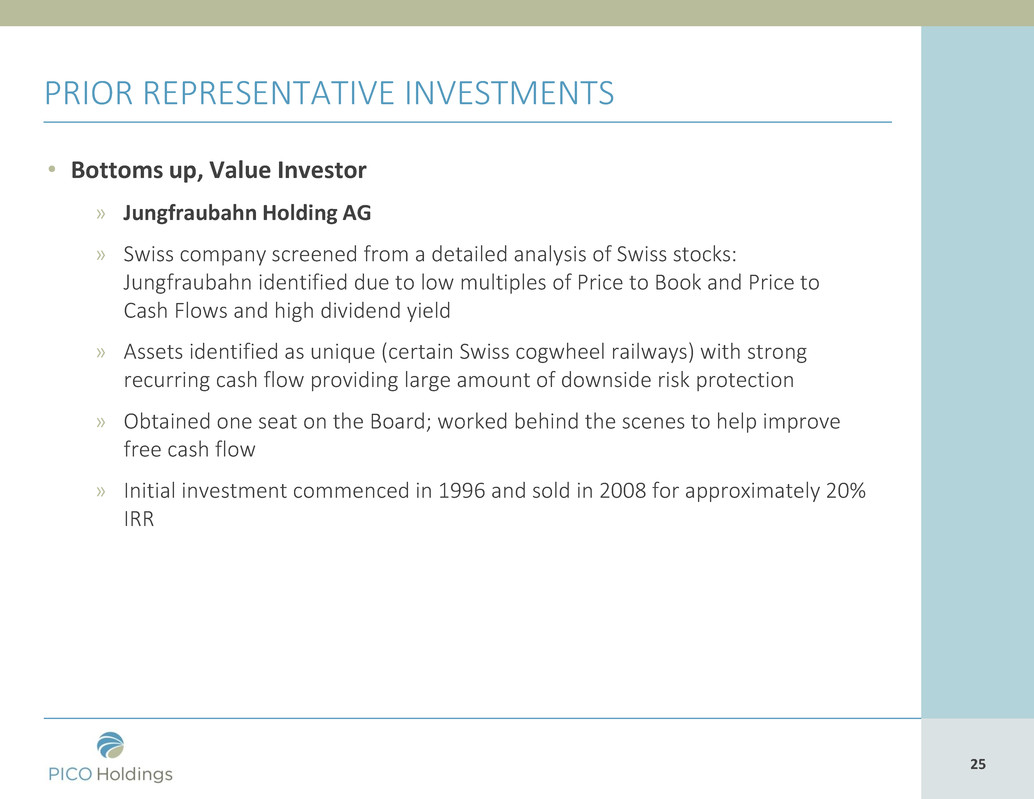Click the chevron bullet before Assets identified
Image resolution: width=1034 pixels, height=799 pixels.
point(100,353)
